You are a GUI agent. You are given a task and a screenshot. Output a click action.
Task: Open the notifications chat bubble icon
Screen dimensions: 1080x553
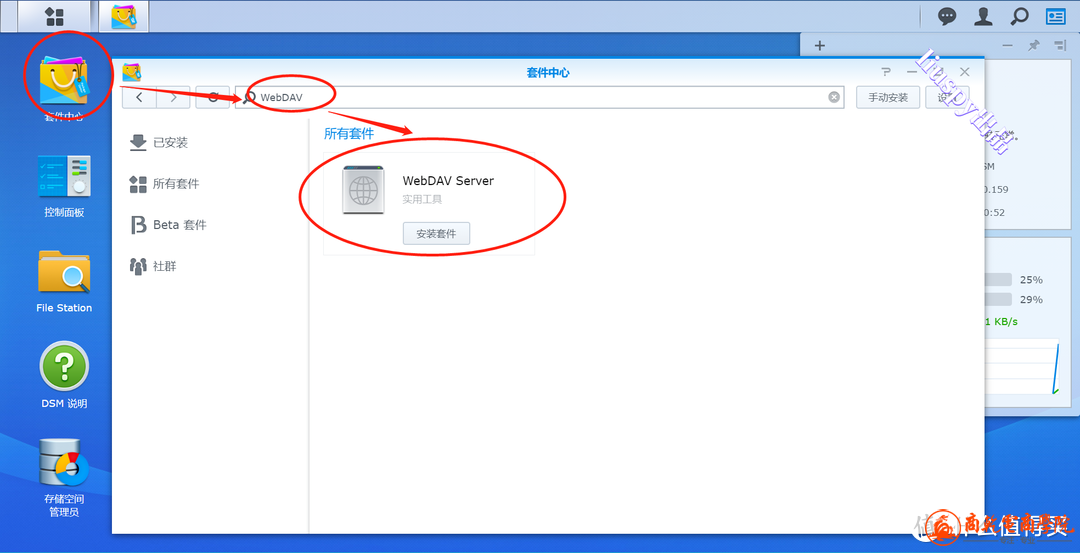pyautogui.click(x=947, y=17)
